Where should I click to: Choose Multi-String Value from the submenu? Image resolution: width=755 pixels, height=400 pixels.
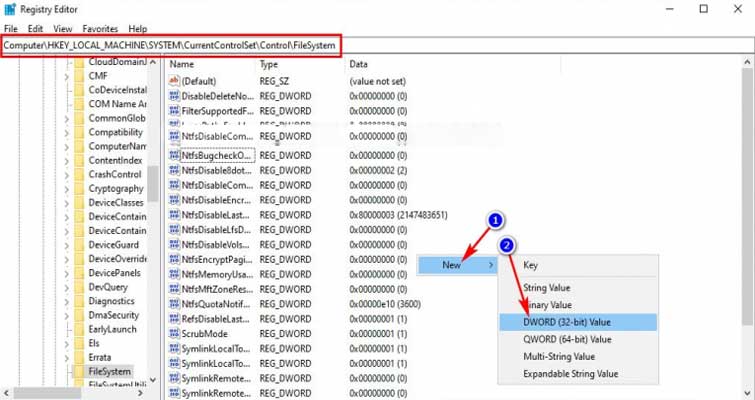click(x=578, y=357)
